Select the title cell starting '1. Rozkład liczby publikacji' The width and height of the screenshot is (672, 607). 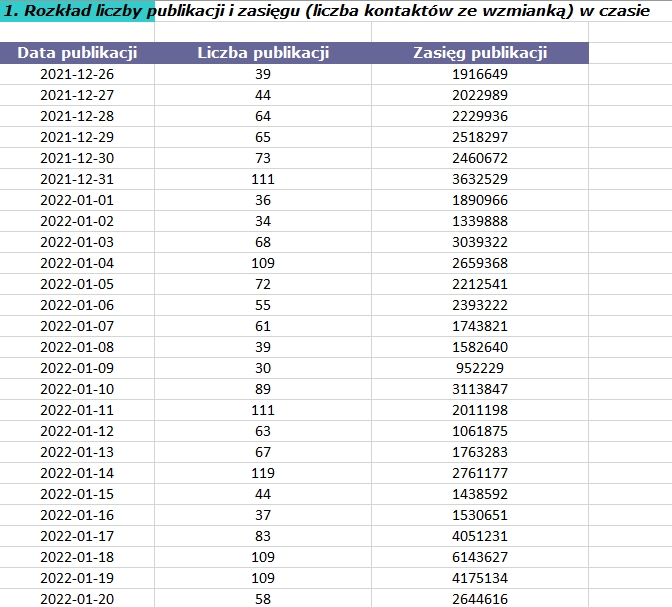pos(77,11)
